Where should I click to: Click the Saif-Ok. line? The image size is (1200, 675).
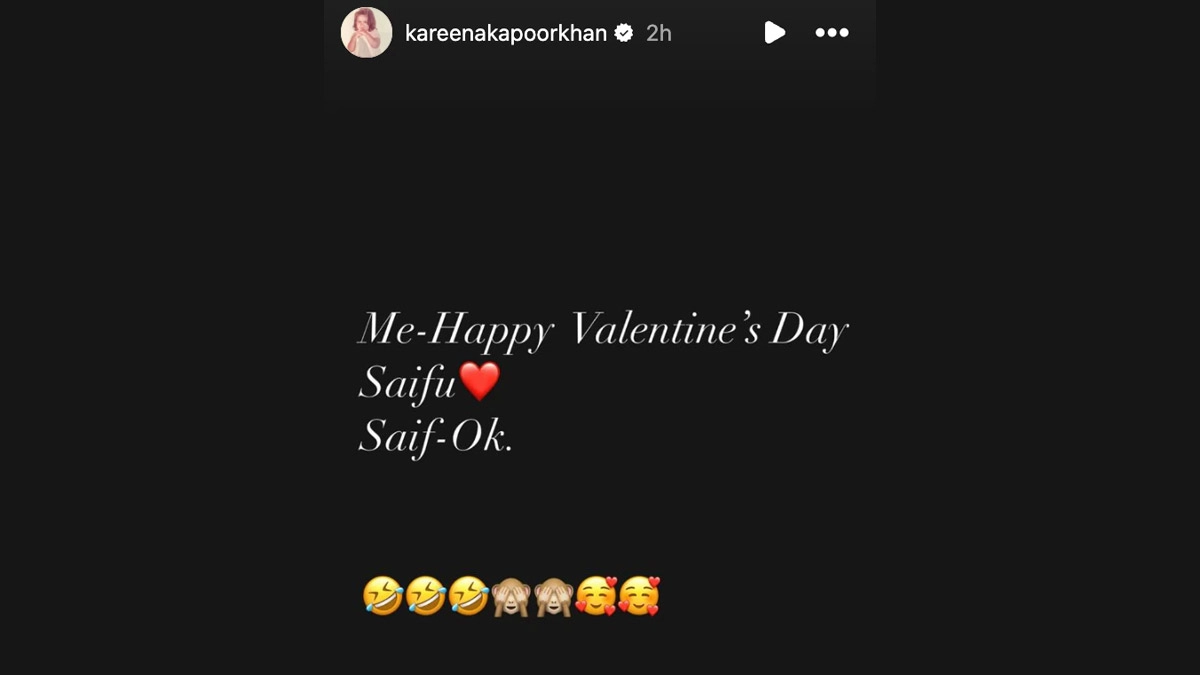(435, 440)
